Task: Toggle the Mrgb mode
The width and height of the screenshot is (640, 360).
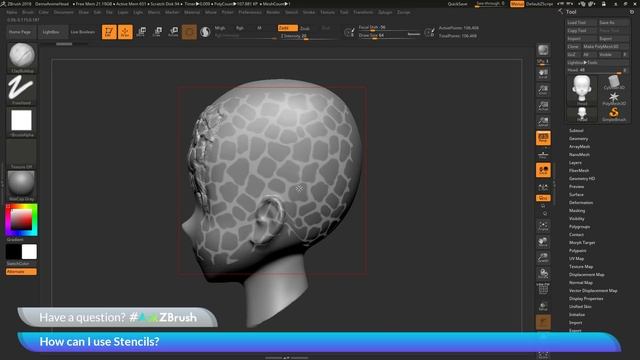Action: [220, 28]
